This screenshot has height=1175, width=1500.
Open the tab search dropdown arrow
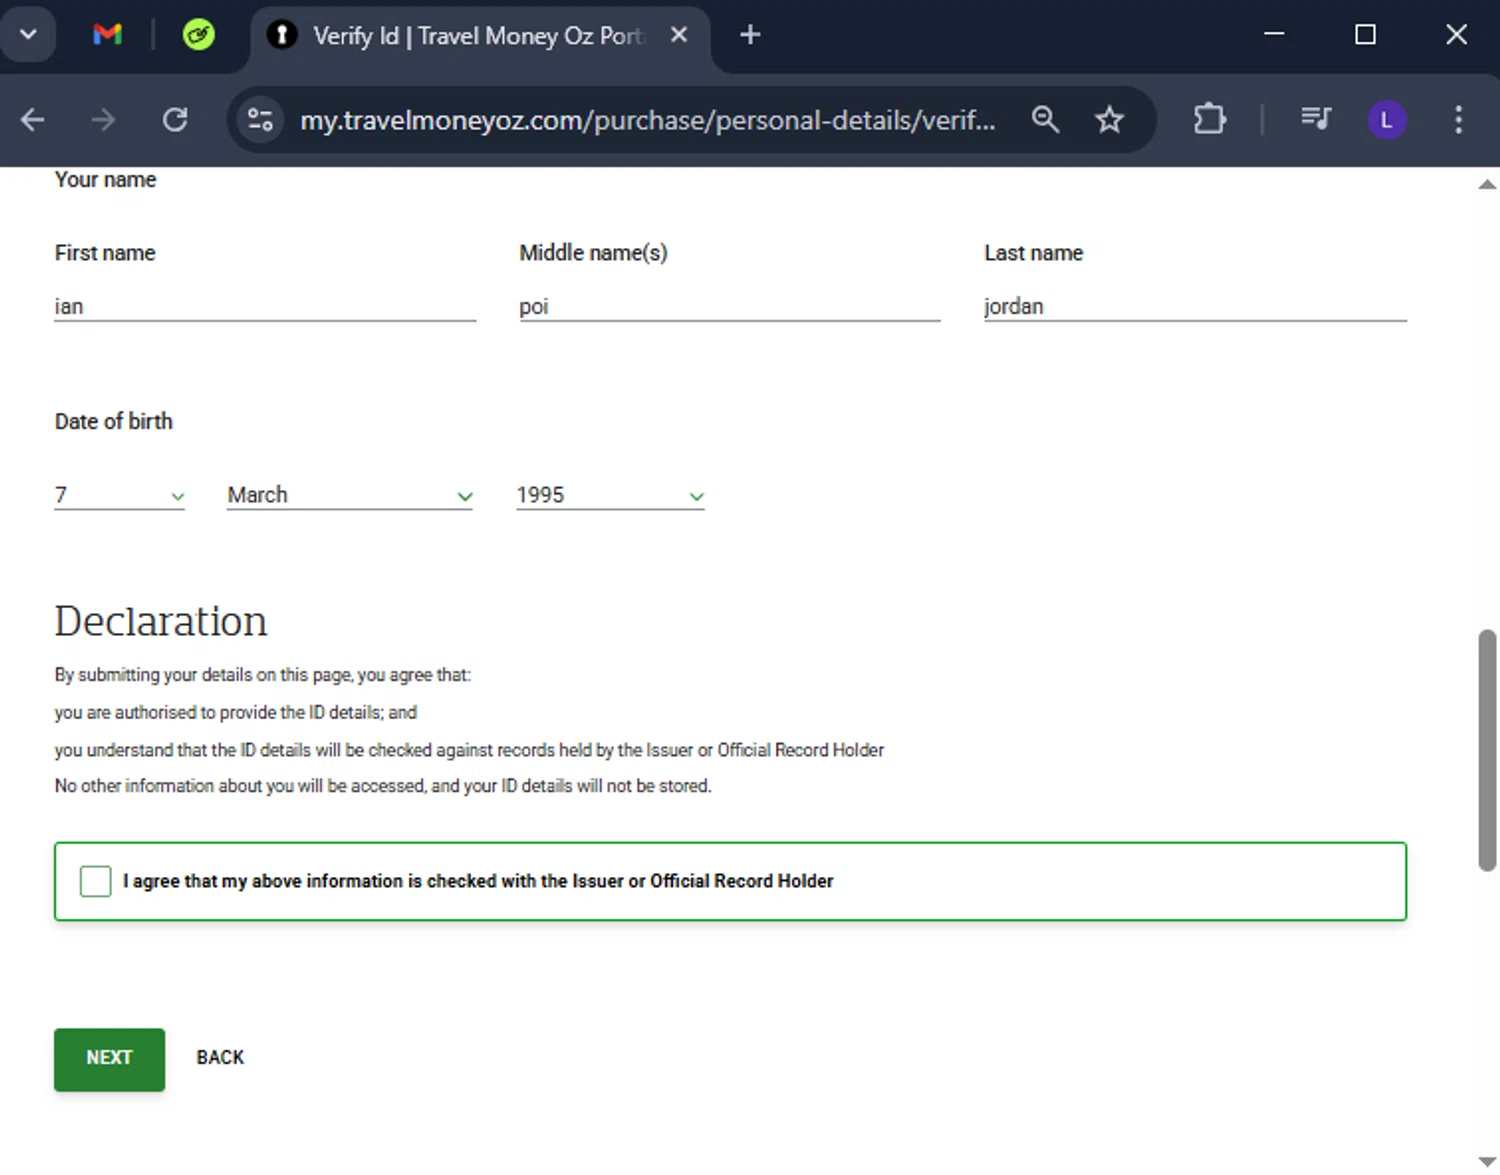point(28,35)
